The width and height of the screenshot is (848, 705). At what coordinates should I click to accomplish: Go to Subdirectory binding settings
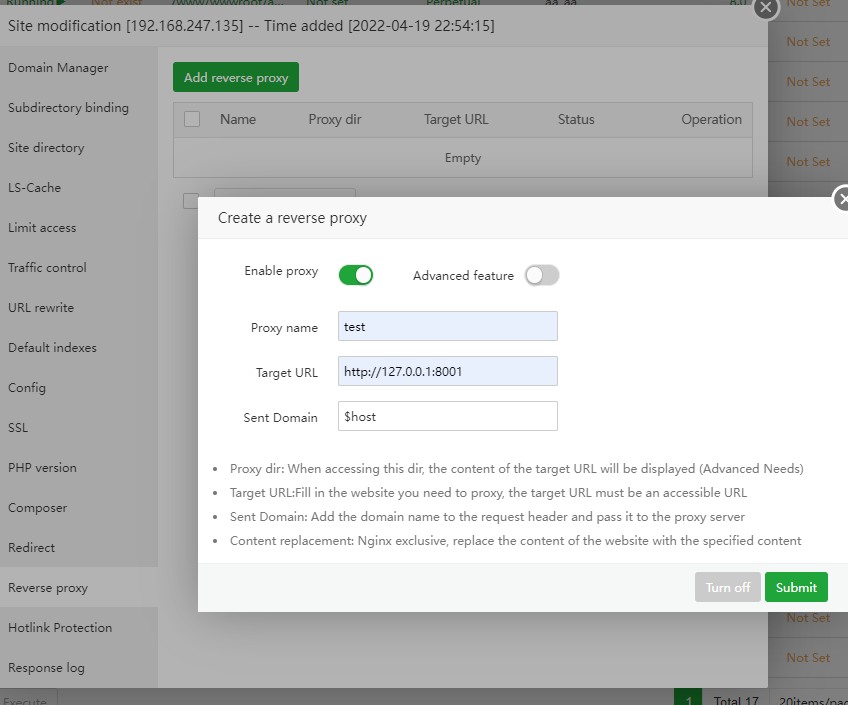click(68, 108)
